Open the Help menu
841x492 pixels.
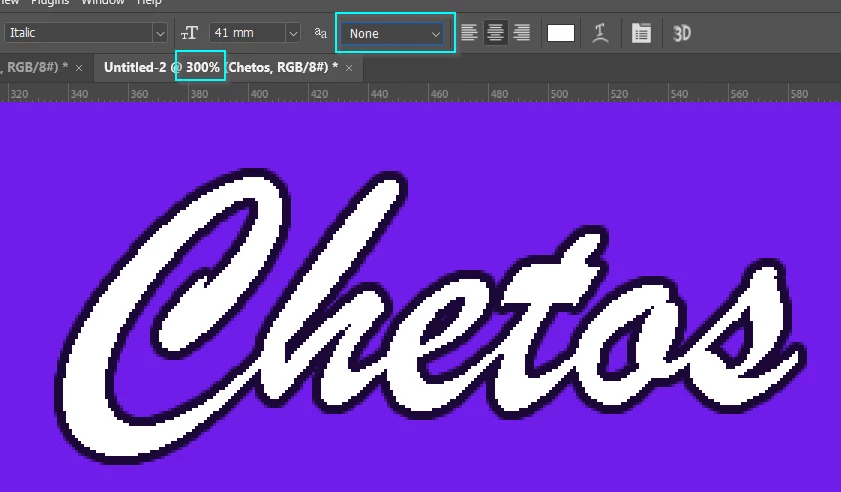click(x=149, y=2)
